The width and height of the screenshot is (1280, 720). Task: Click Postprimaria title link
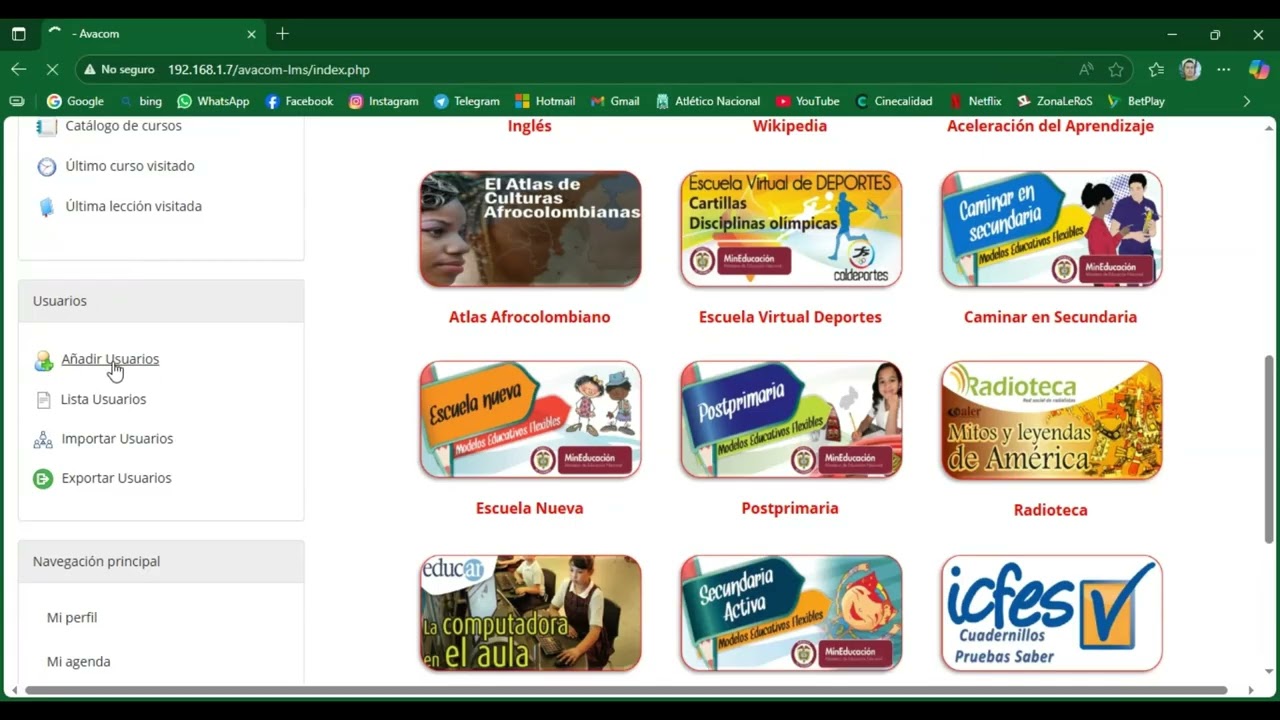790,508
